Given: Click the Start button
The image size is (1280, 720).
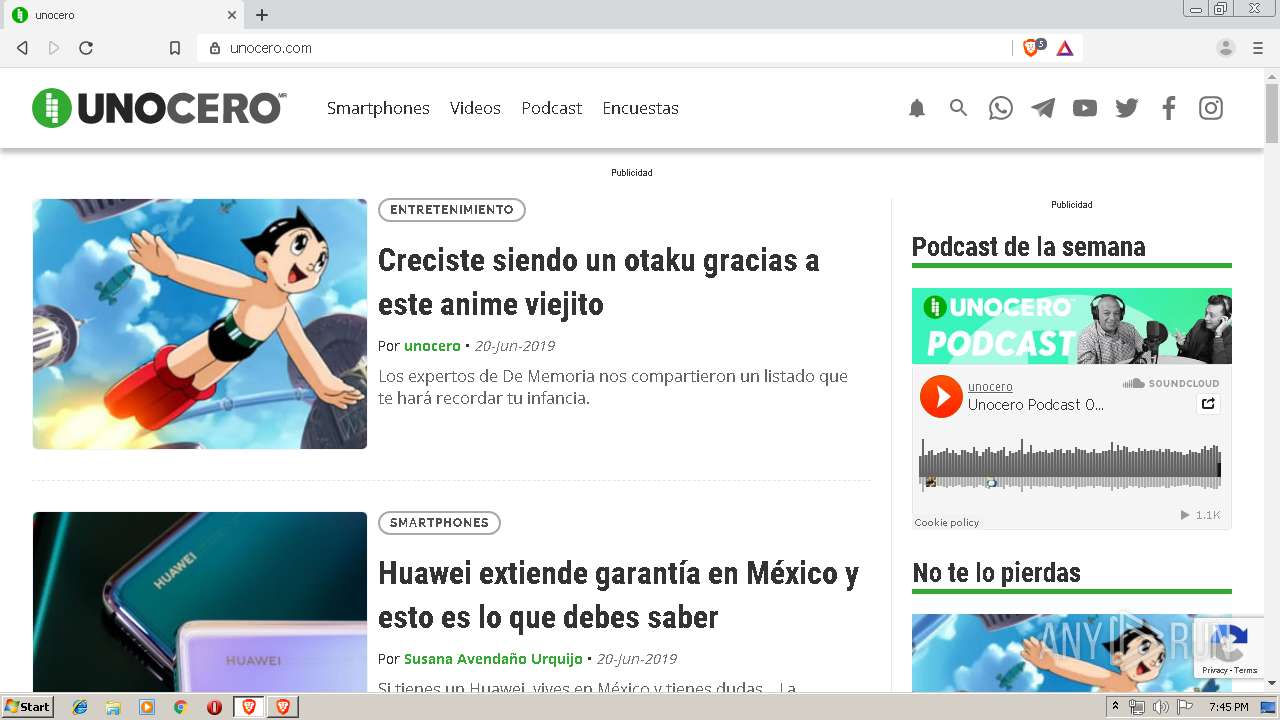Looking at the screenshot, I should point(27,707).
